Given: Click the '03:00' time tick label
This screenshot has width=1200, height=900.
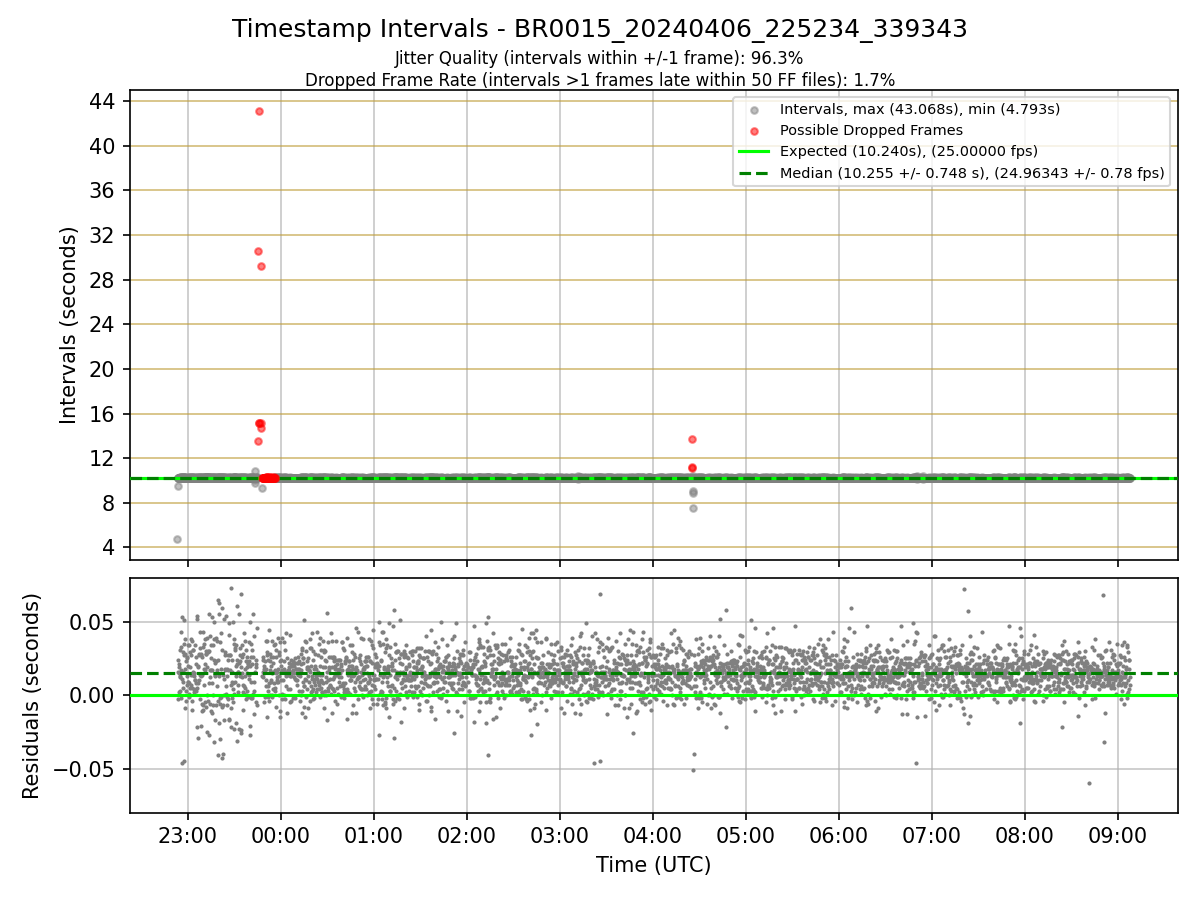Looking at the screenshot, I should click(559, 836).
